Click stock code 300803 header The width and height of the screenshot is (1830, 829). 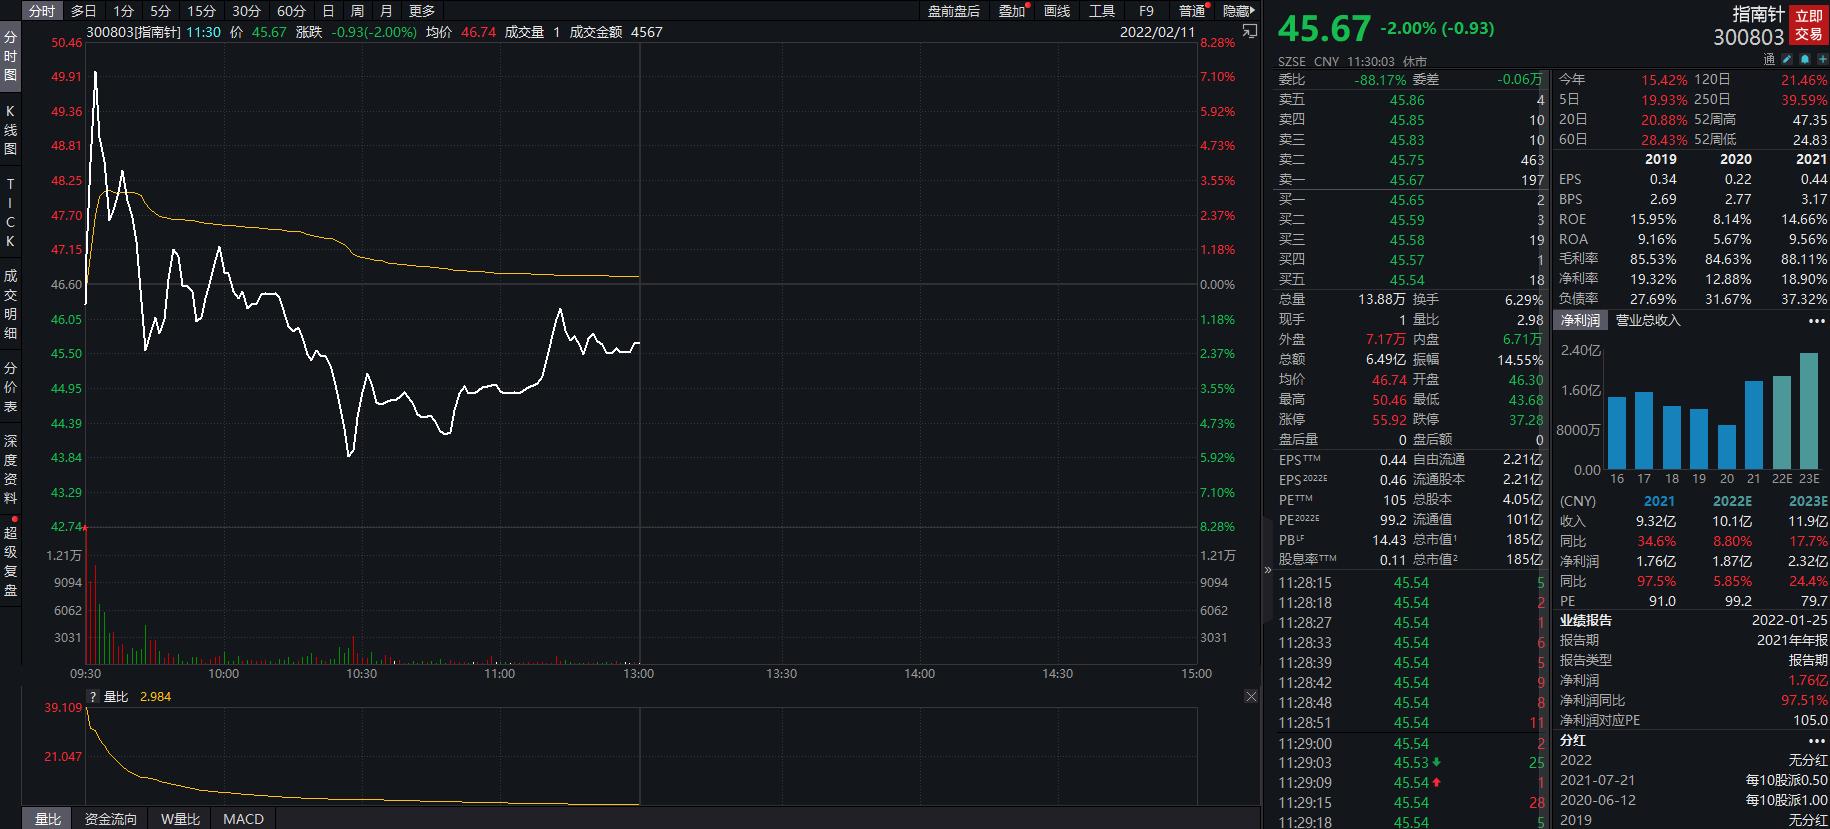pos(1748,37)
